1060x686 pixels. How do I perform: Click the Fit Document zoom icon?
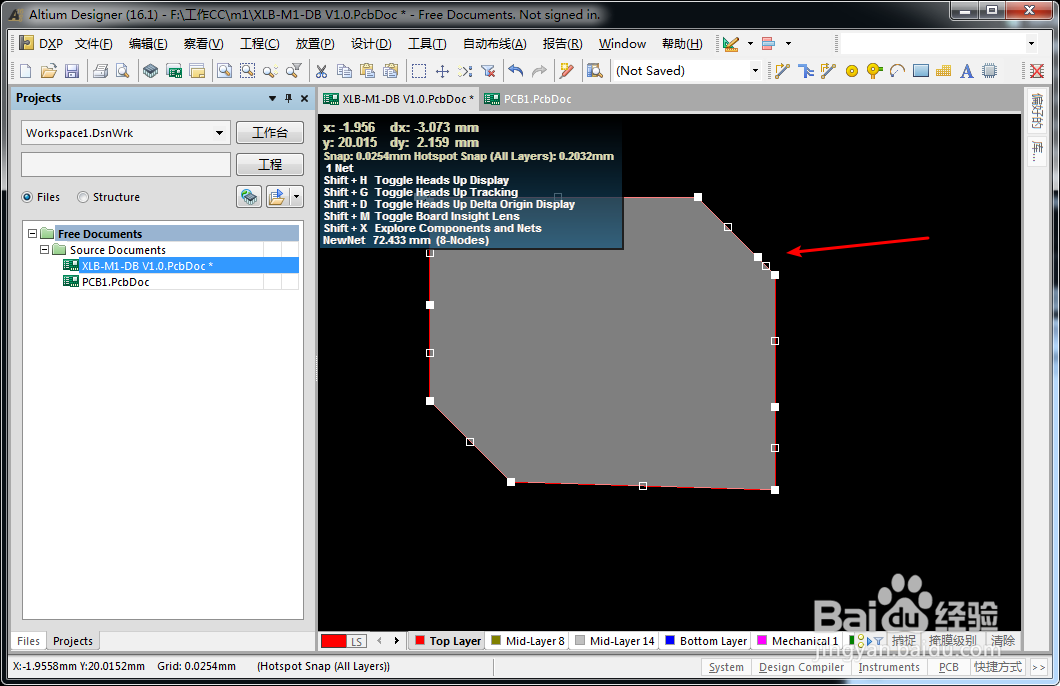tap(224, 71)
